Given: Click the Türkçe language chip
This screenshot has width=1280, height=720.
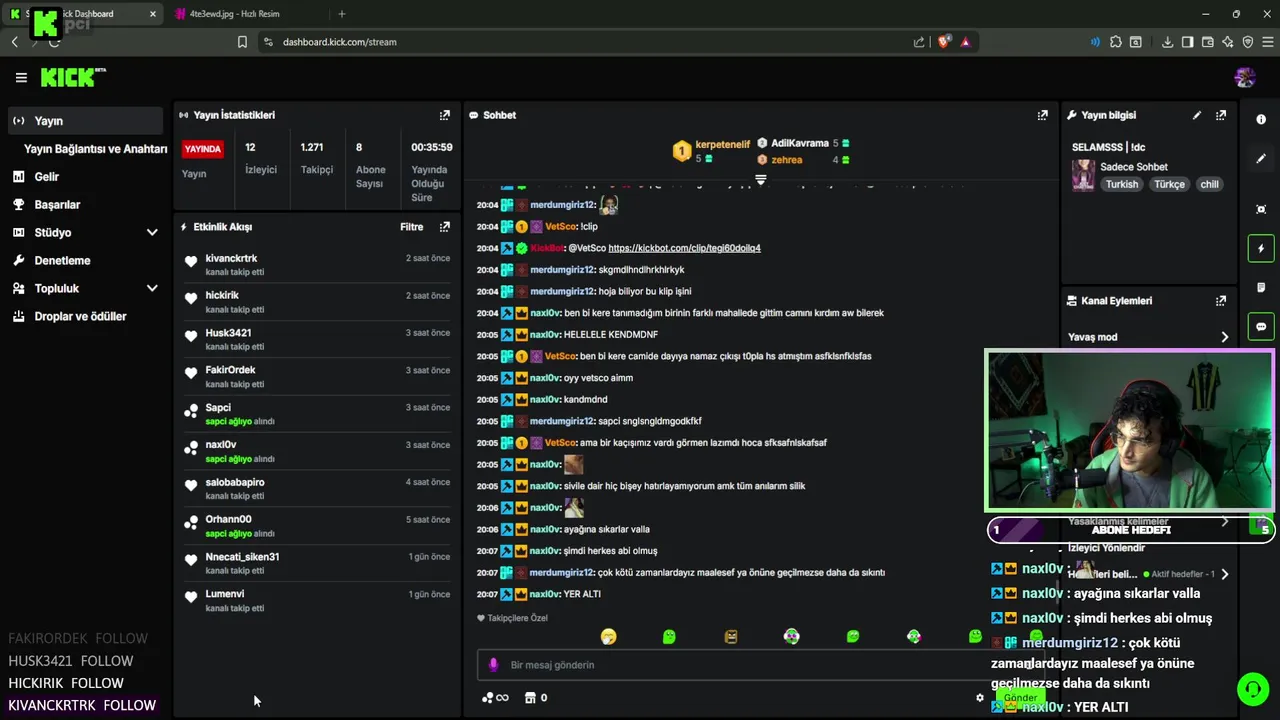Looking at the screenshot, I should pos(1169,185).
